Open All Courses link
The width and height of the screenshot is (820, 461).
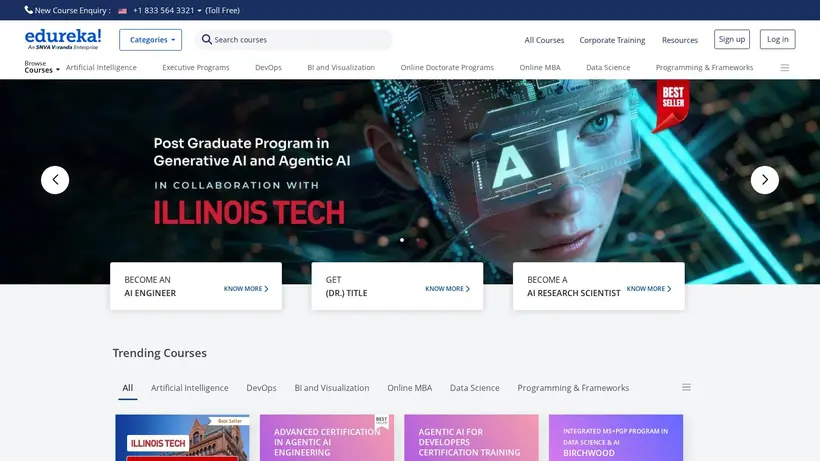(544, 40)
